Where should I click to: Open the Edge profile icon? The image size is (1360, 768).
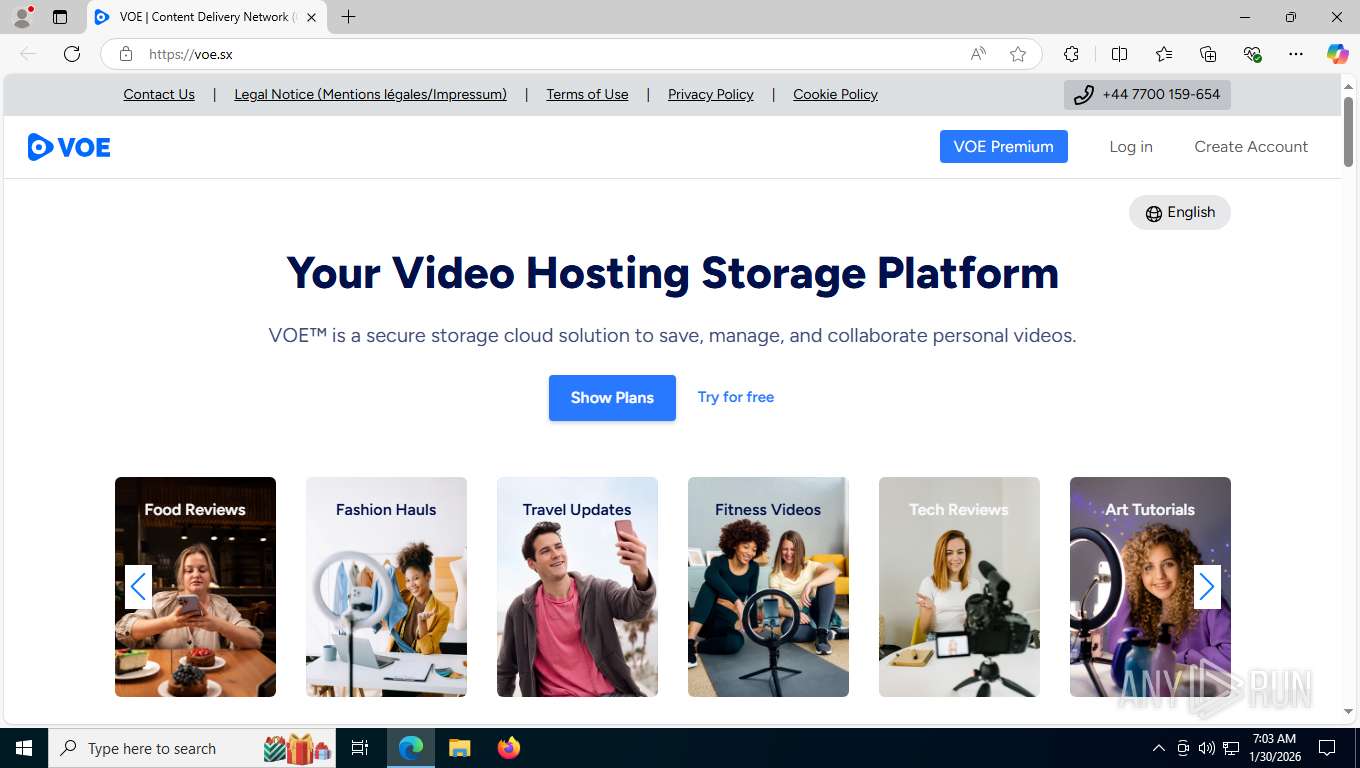click(x=22, y=17)
